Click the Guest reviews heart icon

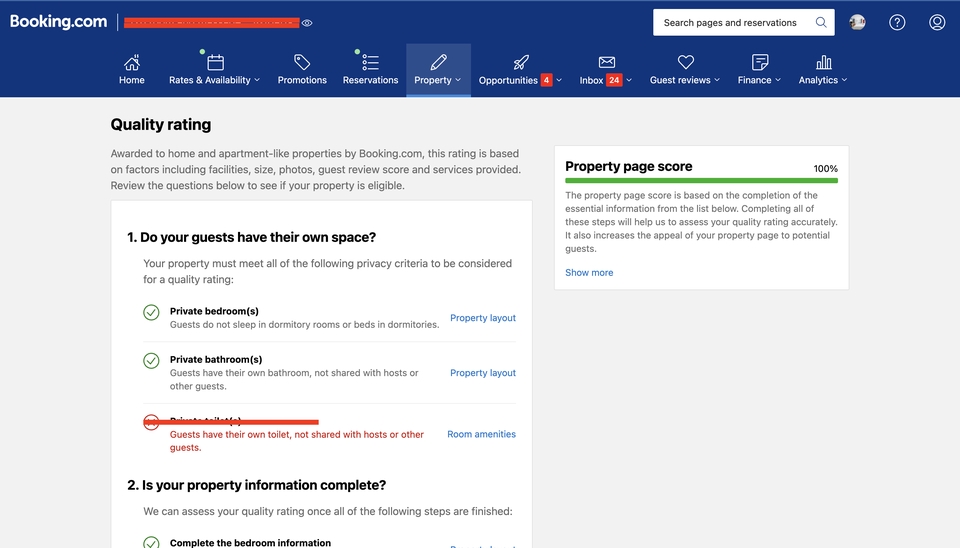686,62
